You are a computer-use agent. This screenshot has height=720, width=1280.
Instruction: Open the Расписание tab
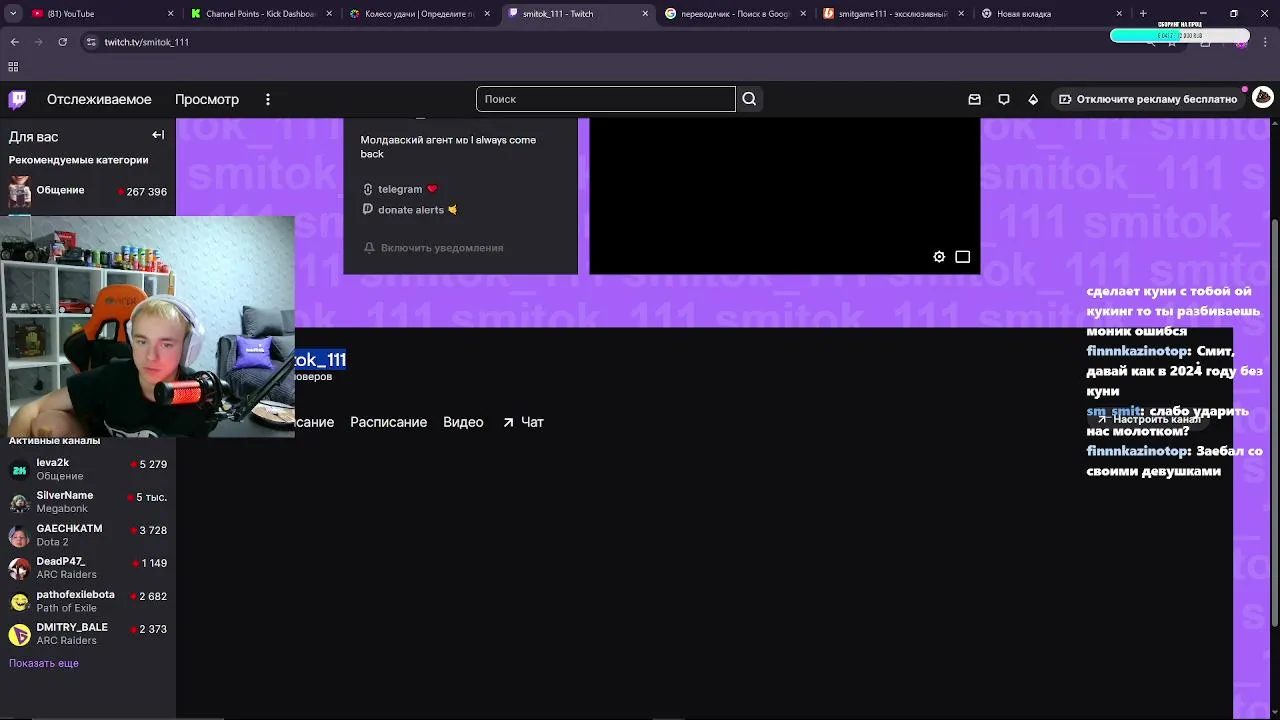pyautogui.click(x=388, y=422)
